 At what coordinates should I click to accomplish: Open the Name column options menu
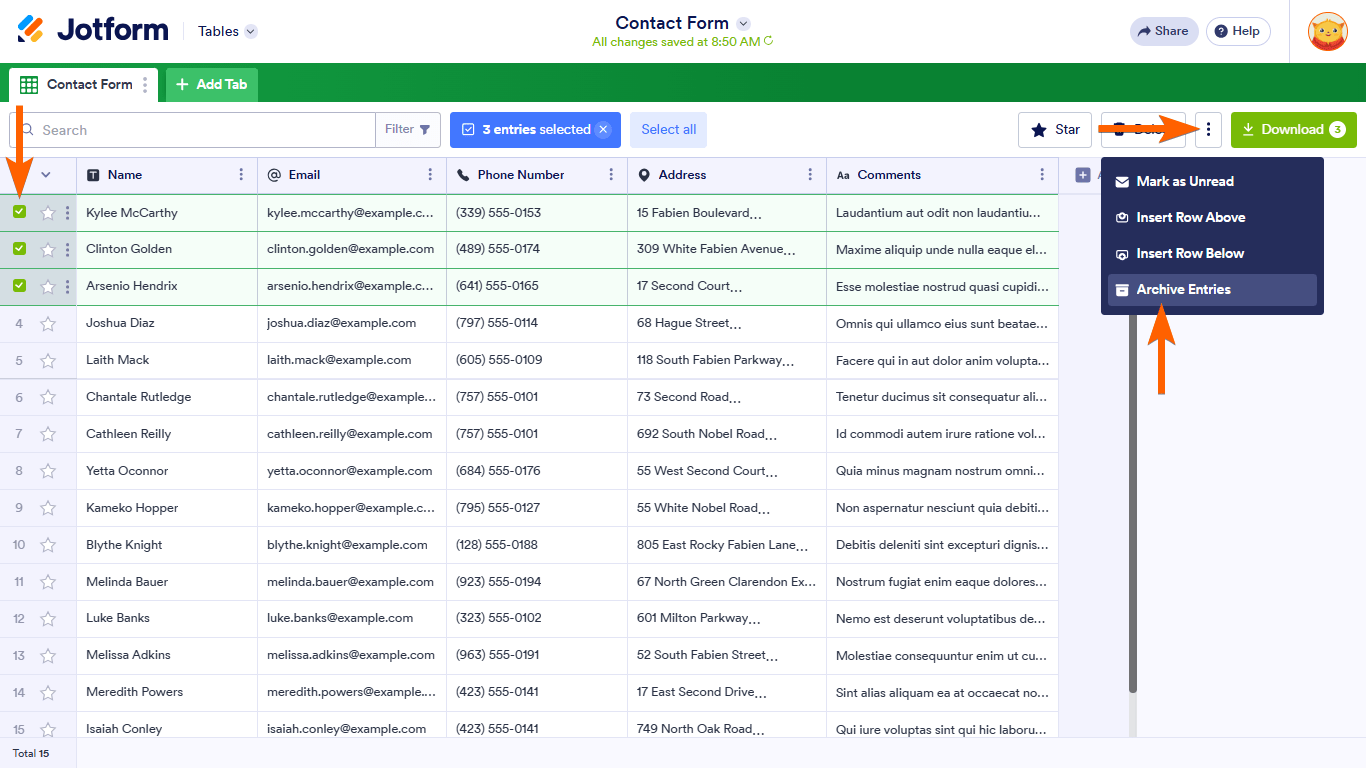[243, 174]
